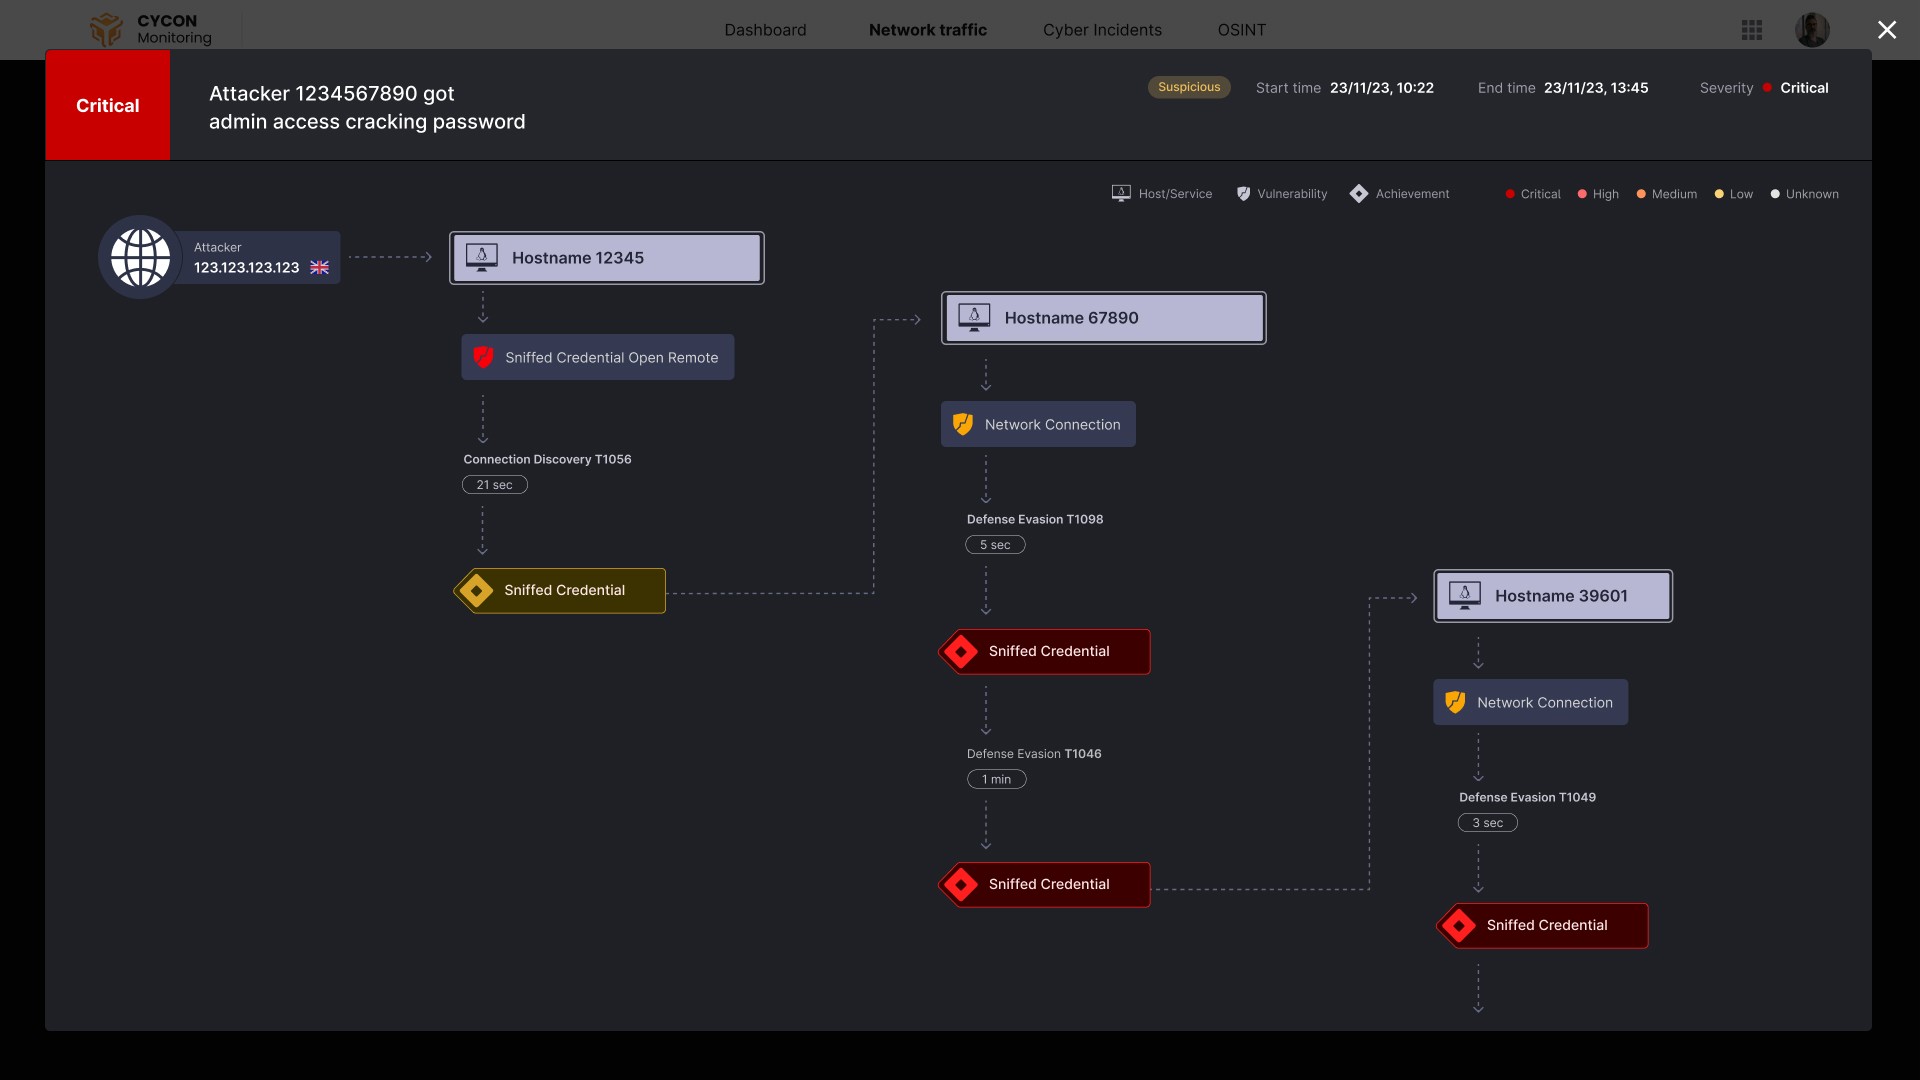Click the user profile avatar
The height and width of the screenshot is (1080, 1920).
coord(1811,30)
